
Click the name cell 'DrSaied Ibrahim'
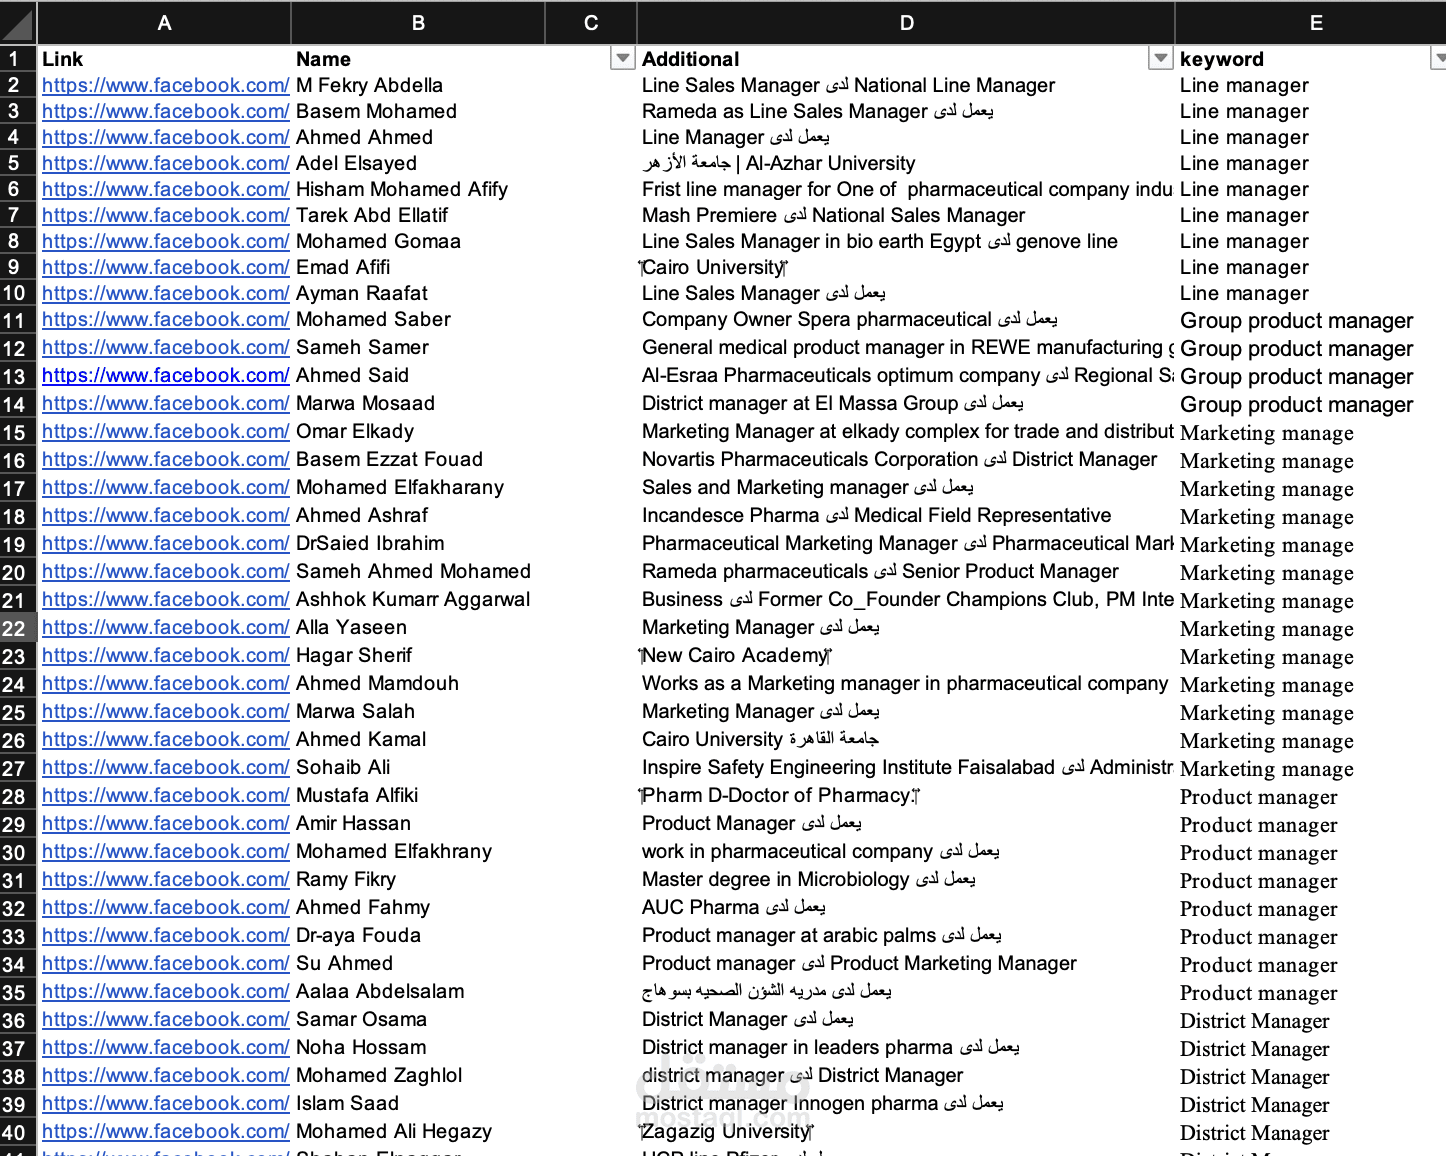[418, 544]
